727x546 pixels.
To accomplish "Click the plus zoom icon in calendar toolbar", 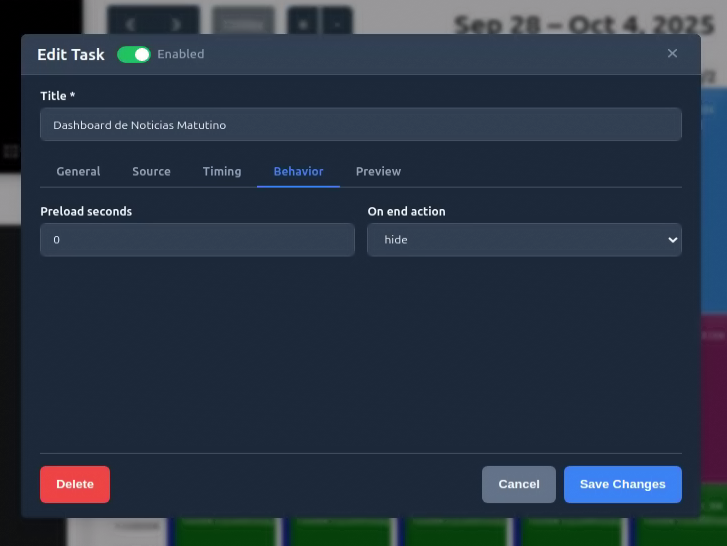I will coord(302,23).
